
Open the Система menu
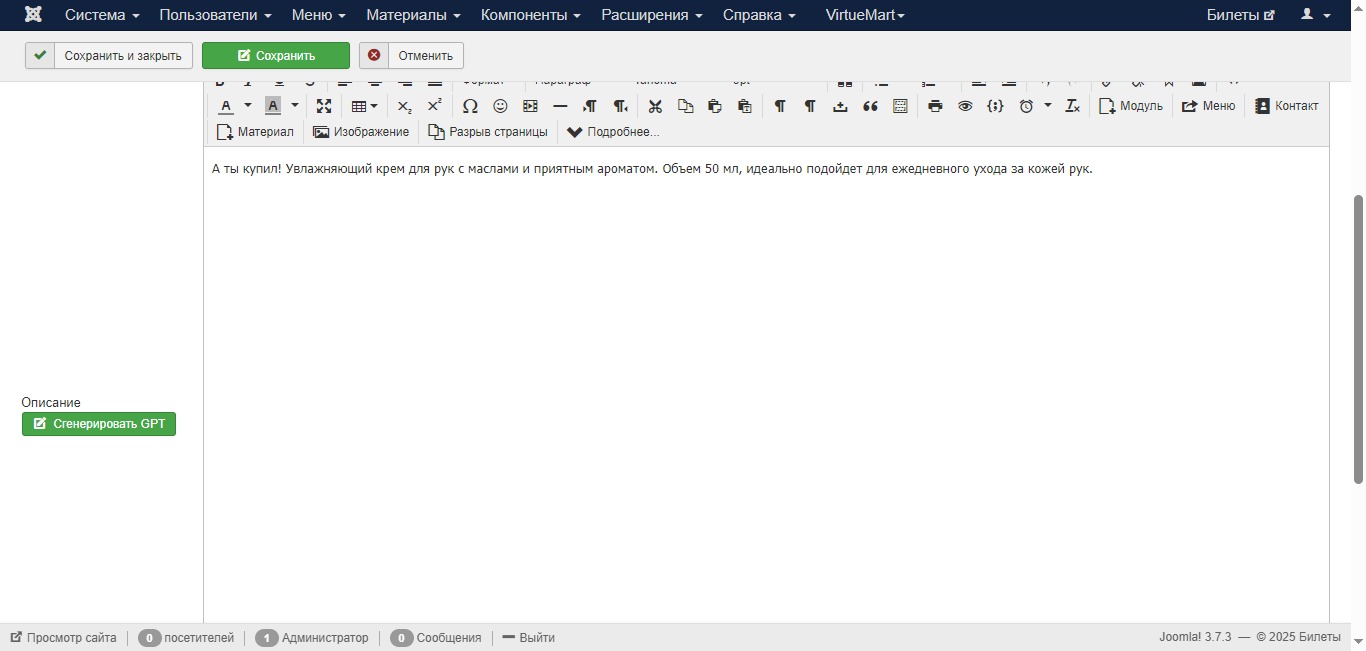[x=102, y=15]
